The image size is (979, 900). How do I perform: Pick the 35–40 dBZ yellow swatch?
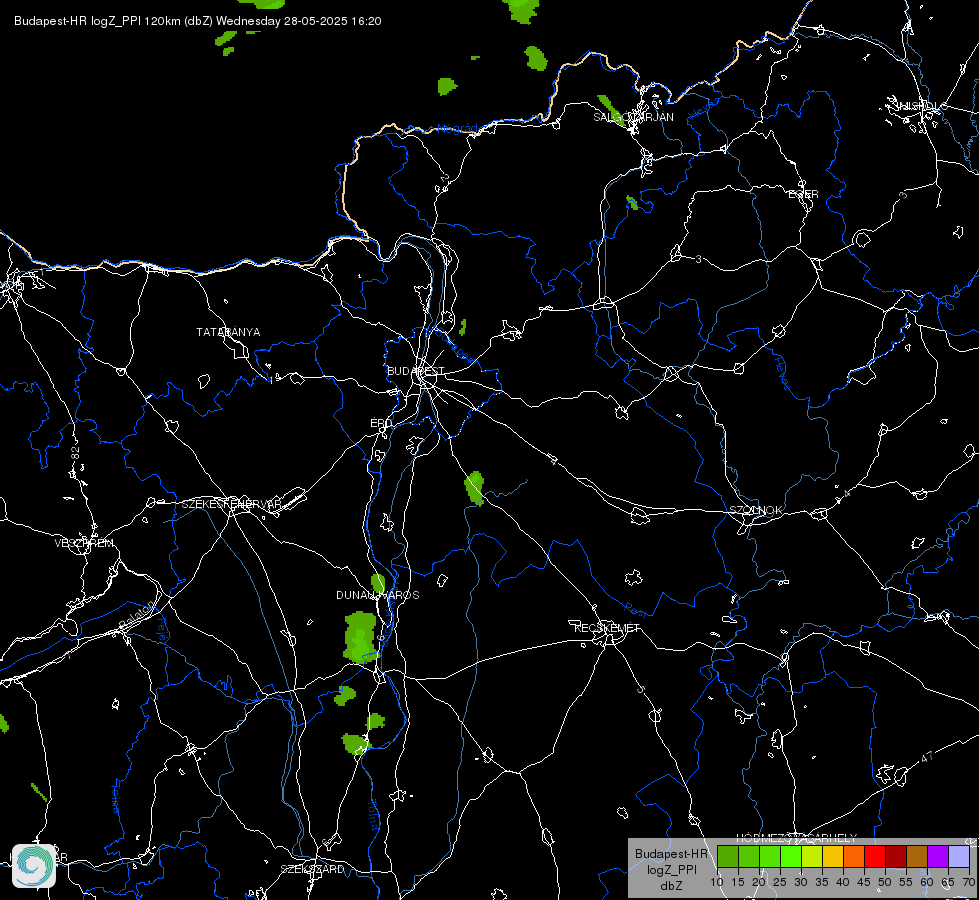833,856
